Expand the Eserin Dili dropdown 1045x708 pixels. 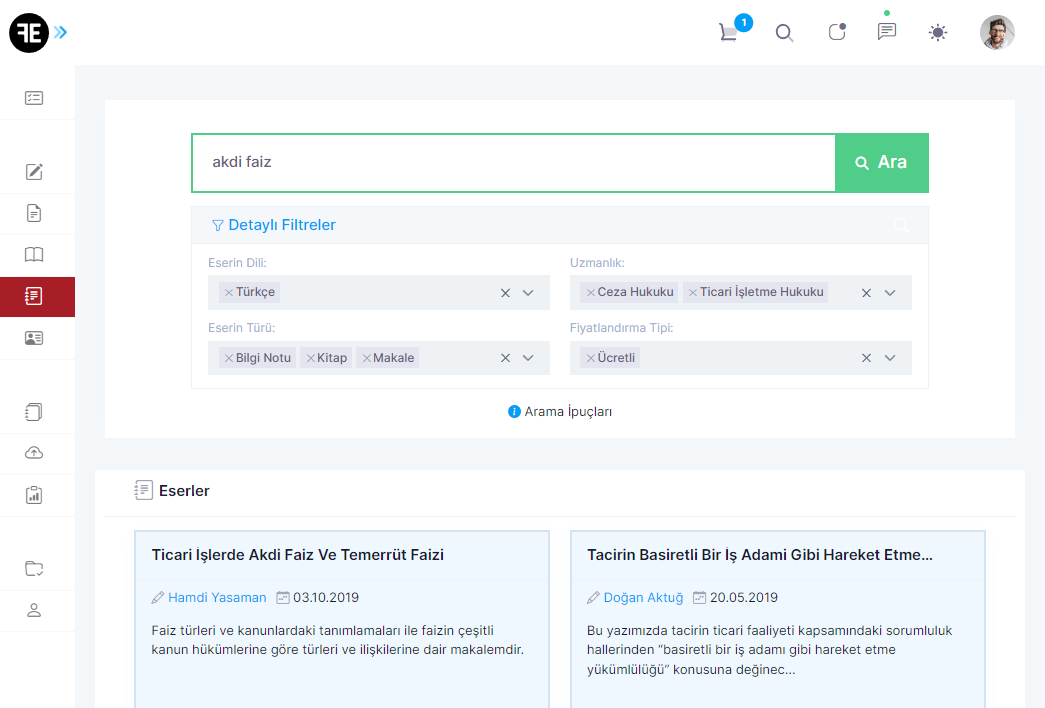coord(529,293)
